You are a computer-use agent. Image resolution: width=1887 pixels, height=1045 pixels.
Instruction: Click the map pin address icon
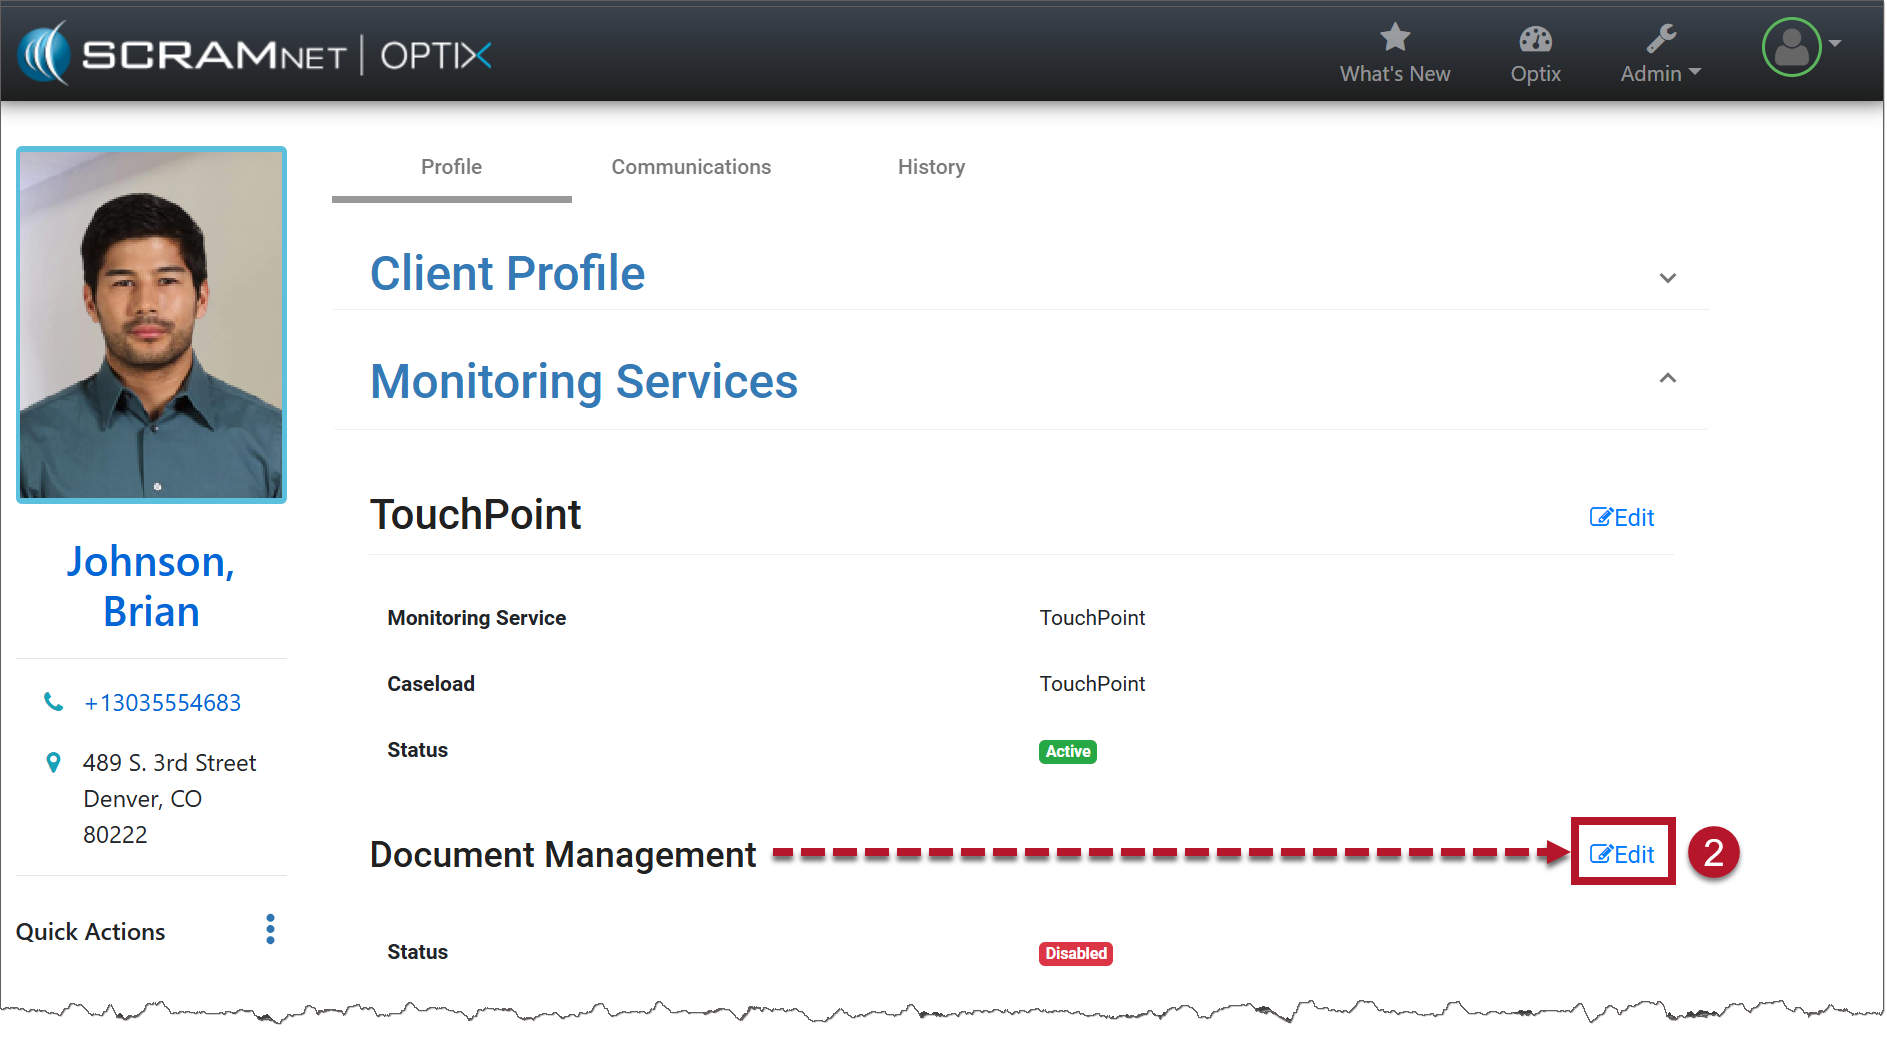[x=54, y=763]
